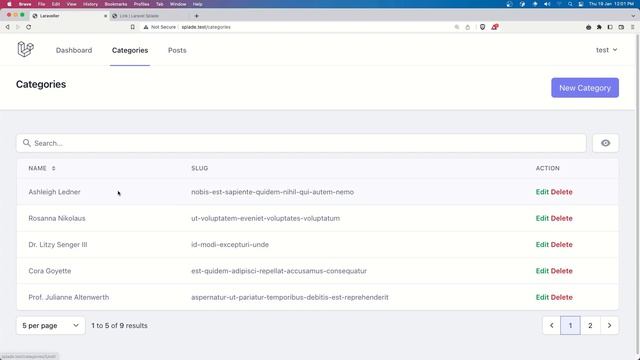The image size is (640, 360).
Task: Edit the Rosanna Nikolaus category
Action: [x=542, y=218]
